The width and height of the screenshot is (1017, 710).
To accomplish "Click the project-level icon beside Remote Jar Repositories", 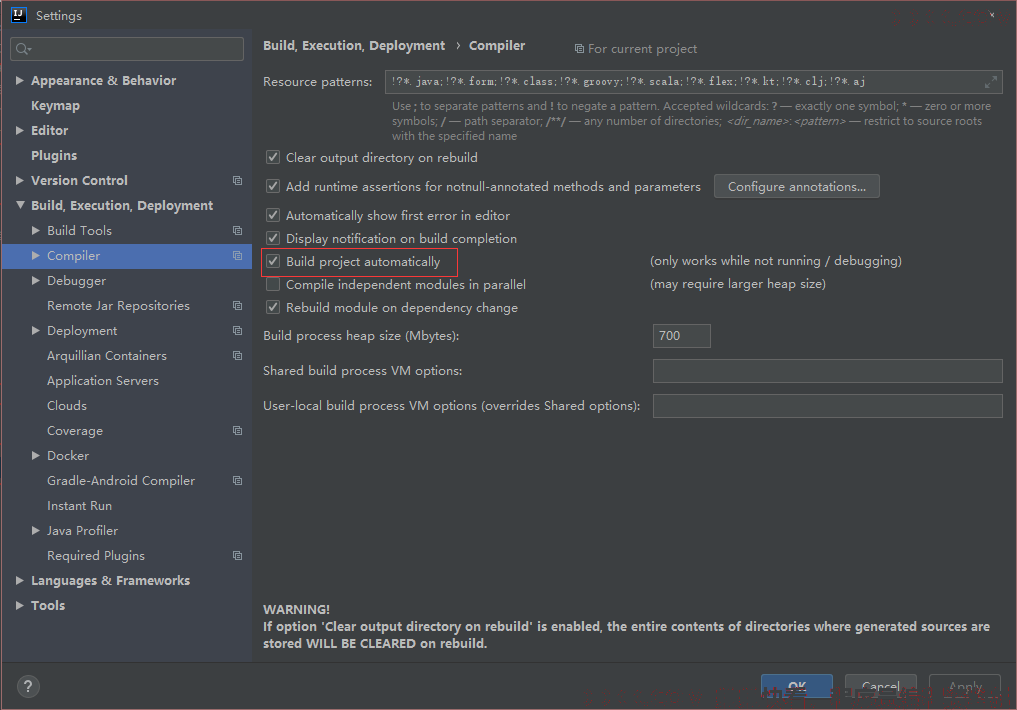I will 237,305.
